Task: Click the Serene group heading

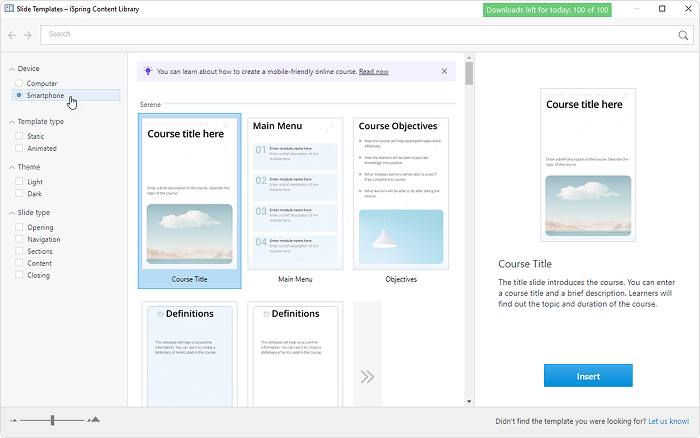Action: pos(150,104)
